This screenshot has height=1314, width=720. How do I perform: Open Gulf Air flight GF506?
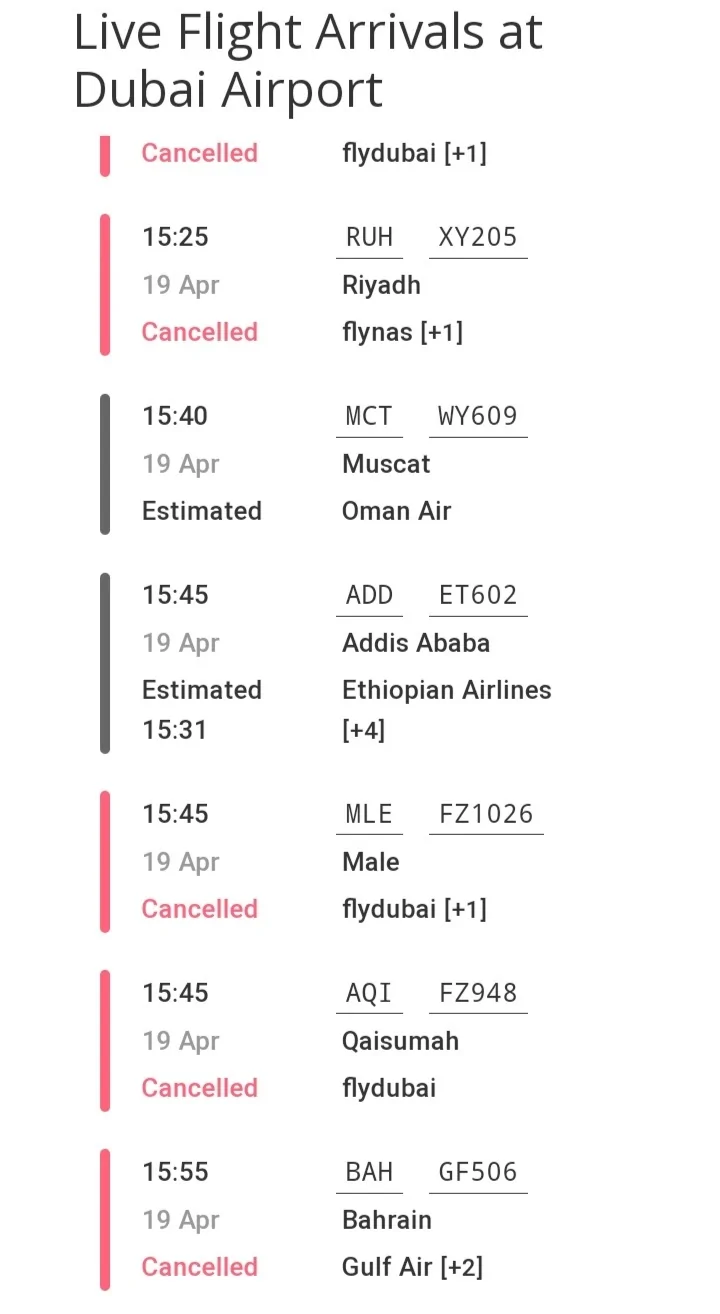click(x=478, y=1172)
